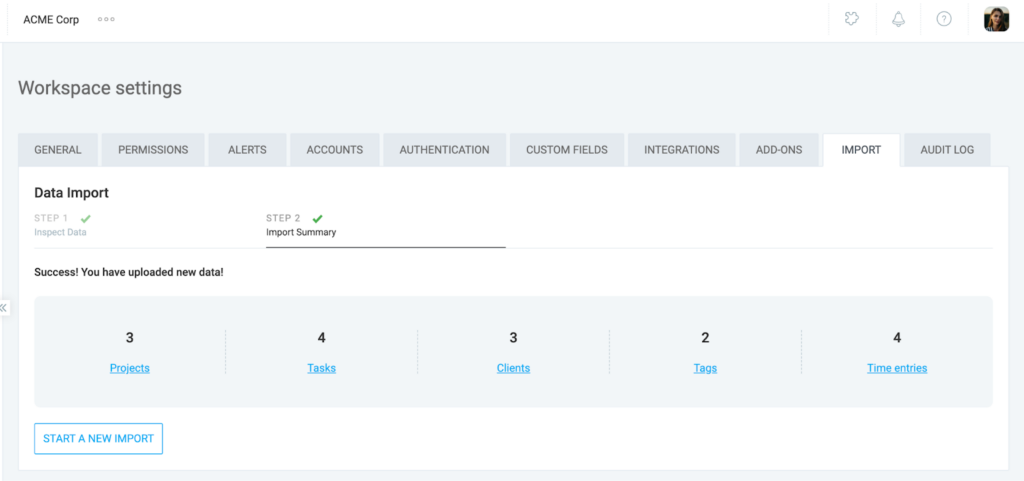The height and width of the screenshot is (481, 1024).
Task: Switch to the Custom Fields tab
Action: pyautogui.click(x=566, y=150)
